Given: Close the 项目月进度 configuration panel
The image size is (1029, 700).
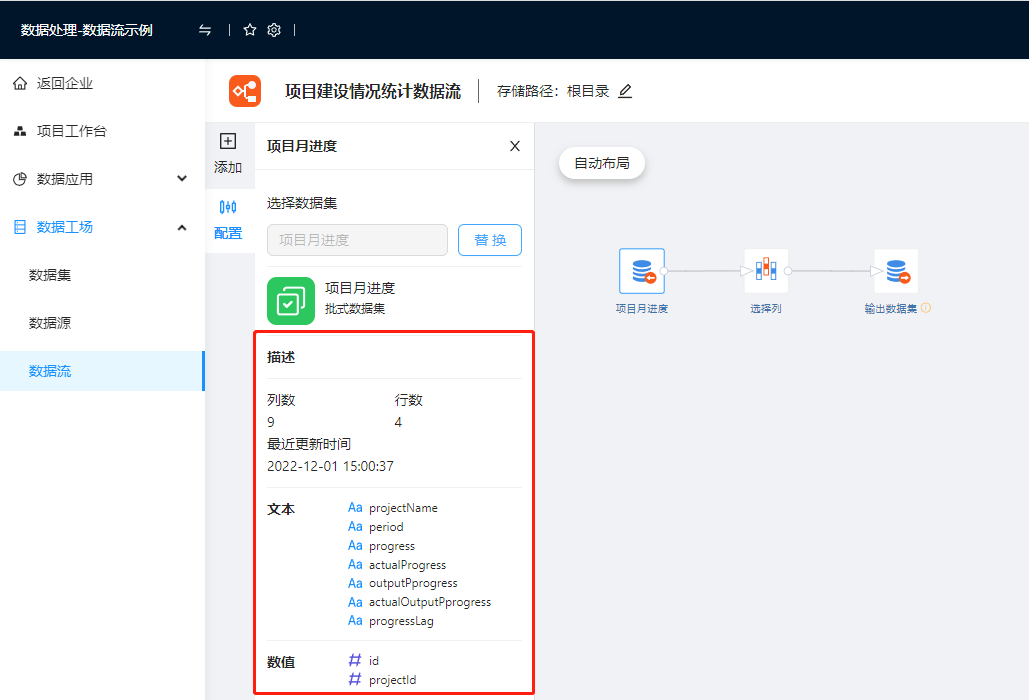Looking at the screenshot, I should coord(515,146).
